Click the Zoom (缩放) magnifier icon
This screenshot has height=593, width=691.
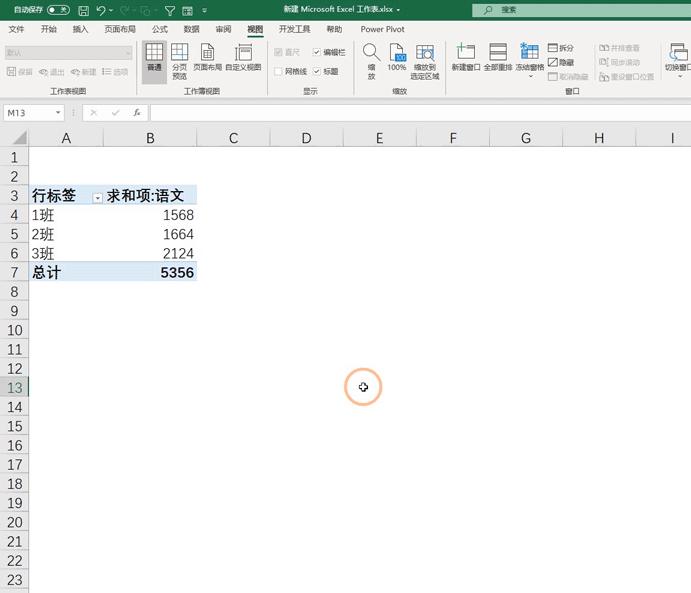tap(372, 61)
